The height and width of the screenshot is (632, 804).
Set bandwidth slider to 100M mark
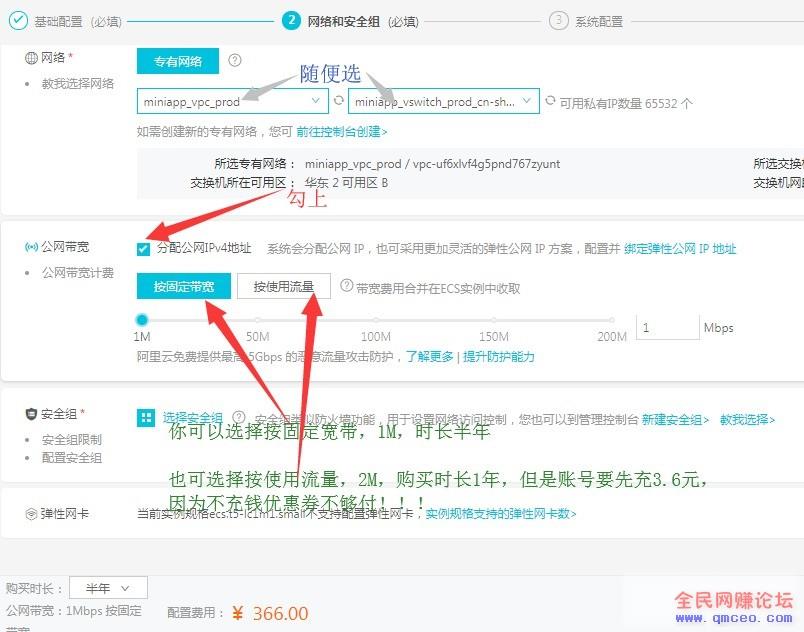tap(376, 320)
